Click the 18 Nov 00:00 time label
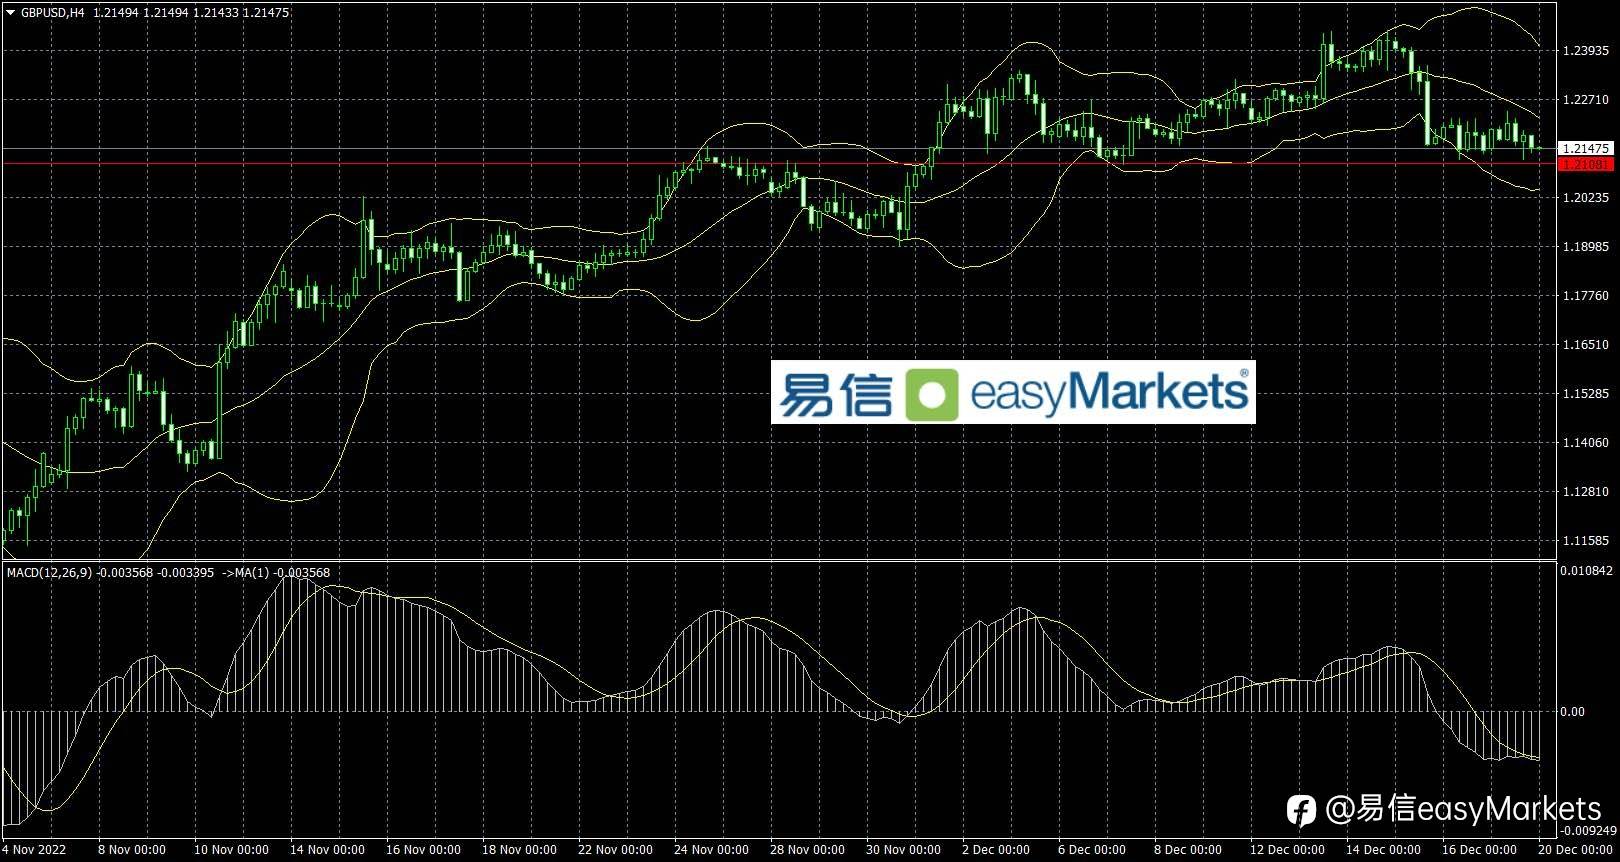This screenshot has height=862, width=1620. (x=519, y=850)
